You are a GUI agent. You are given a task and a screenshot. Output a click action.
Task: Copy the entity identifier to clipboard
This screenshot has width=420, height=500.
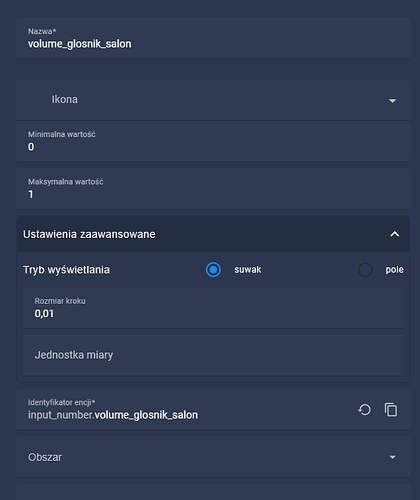click(391, 410)
